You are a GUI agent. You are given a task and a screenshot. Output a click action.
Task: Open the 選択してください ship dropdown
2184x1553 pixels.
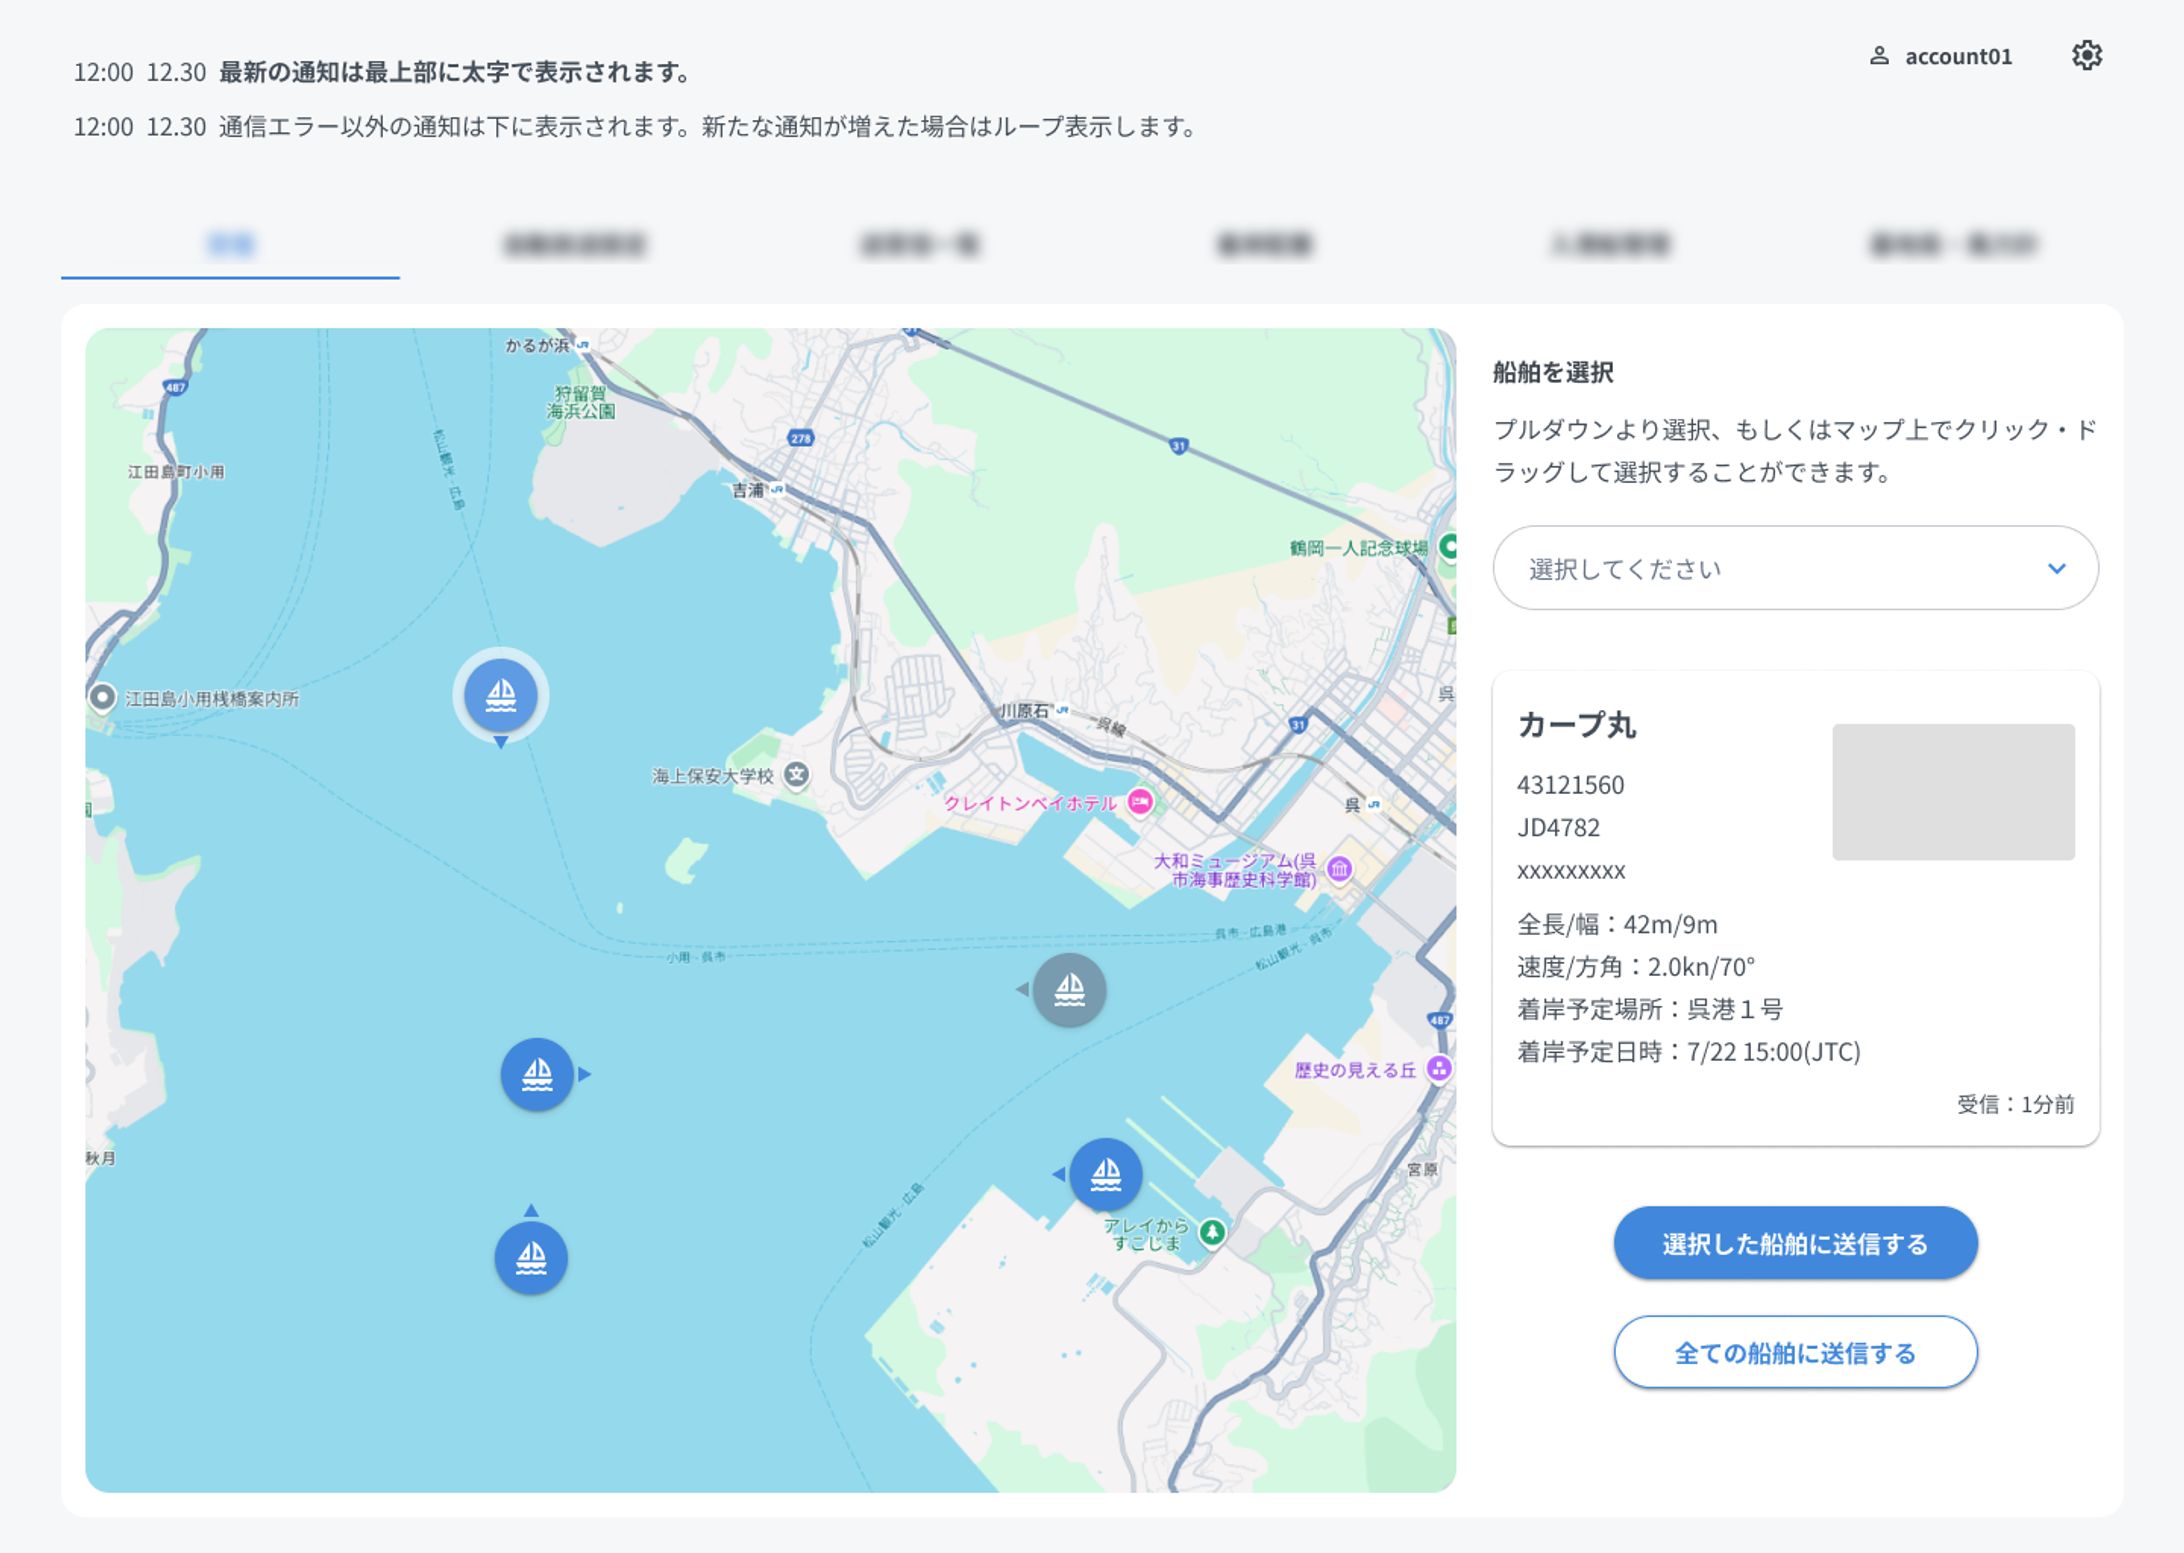click(1795, 568)
